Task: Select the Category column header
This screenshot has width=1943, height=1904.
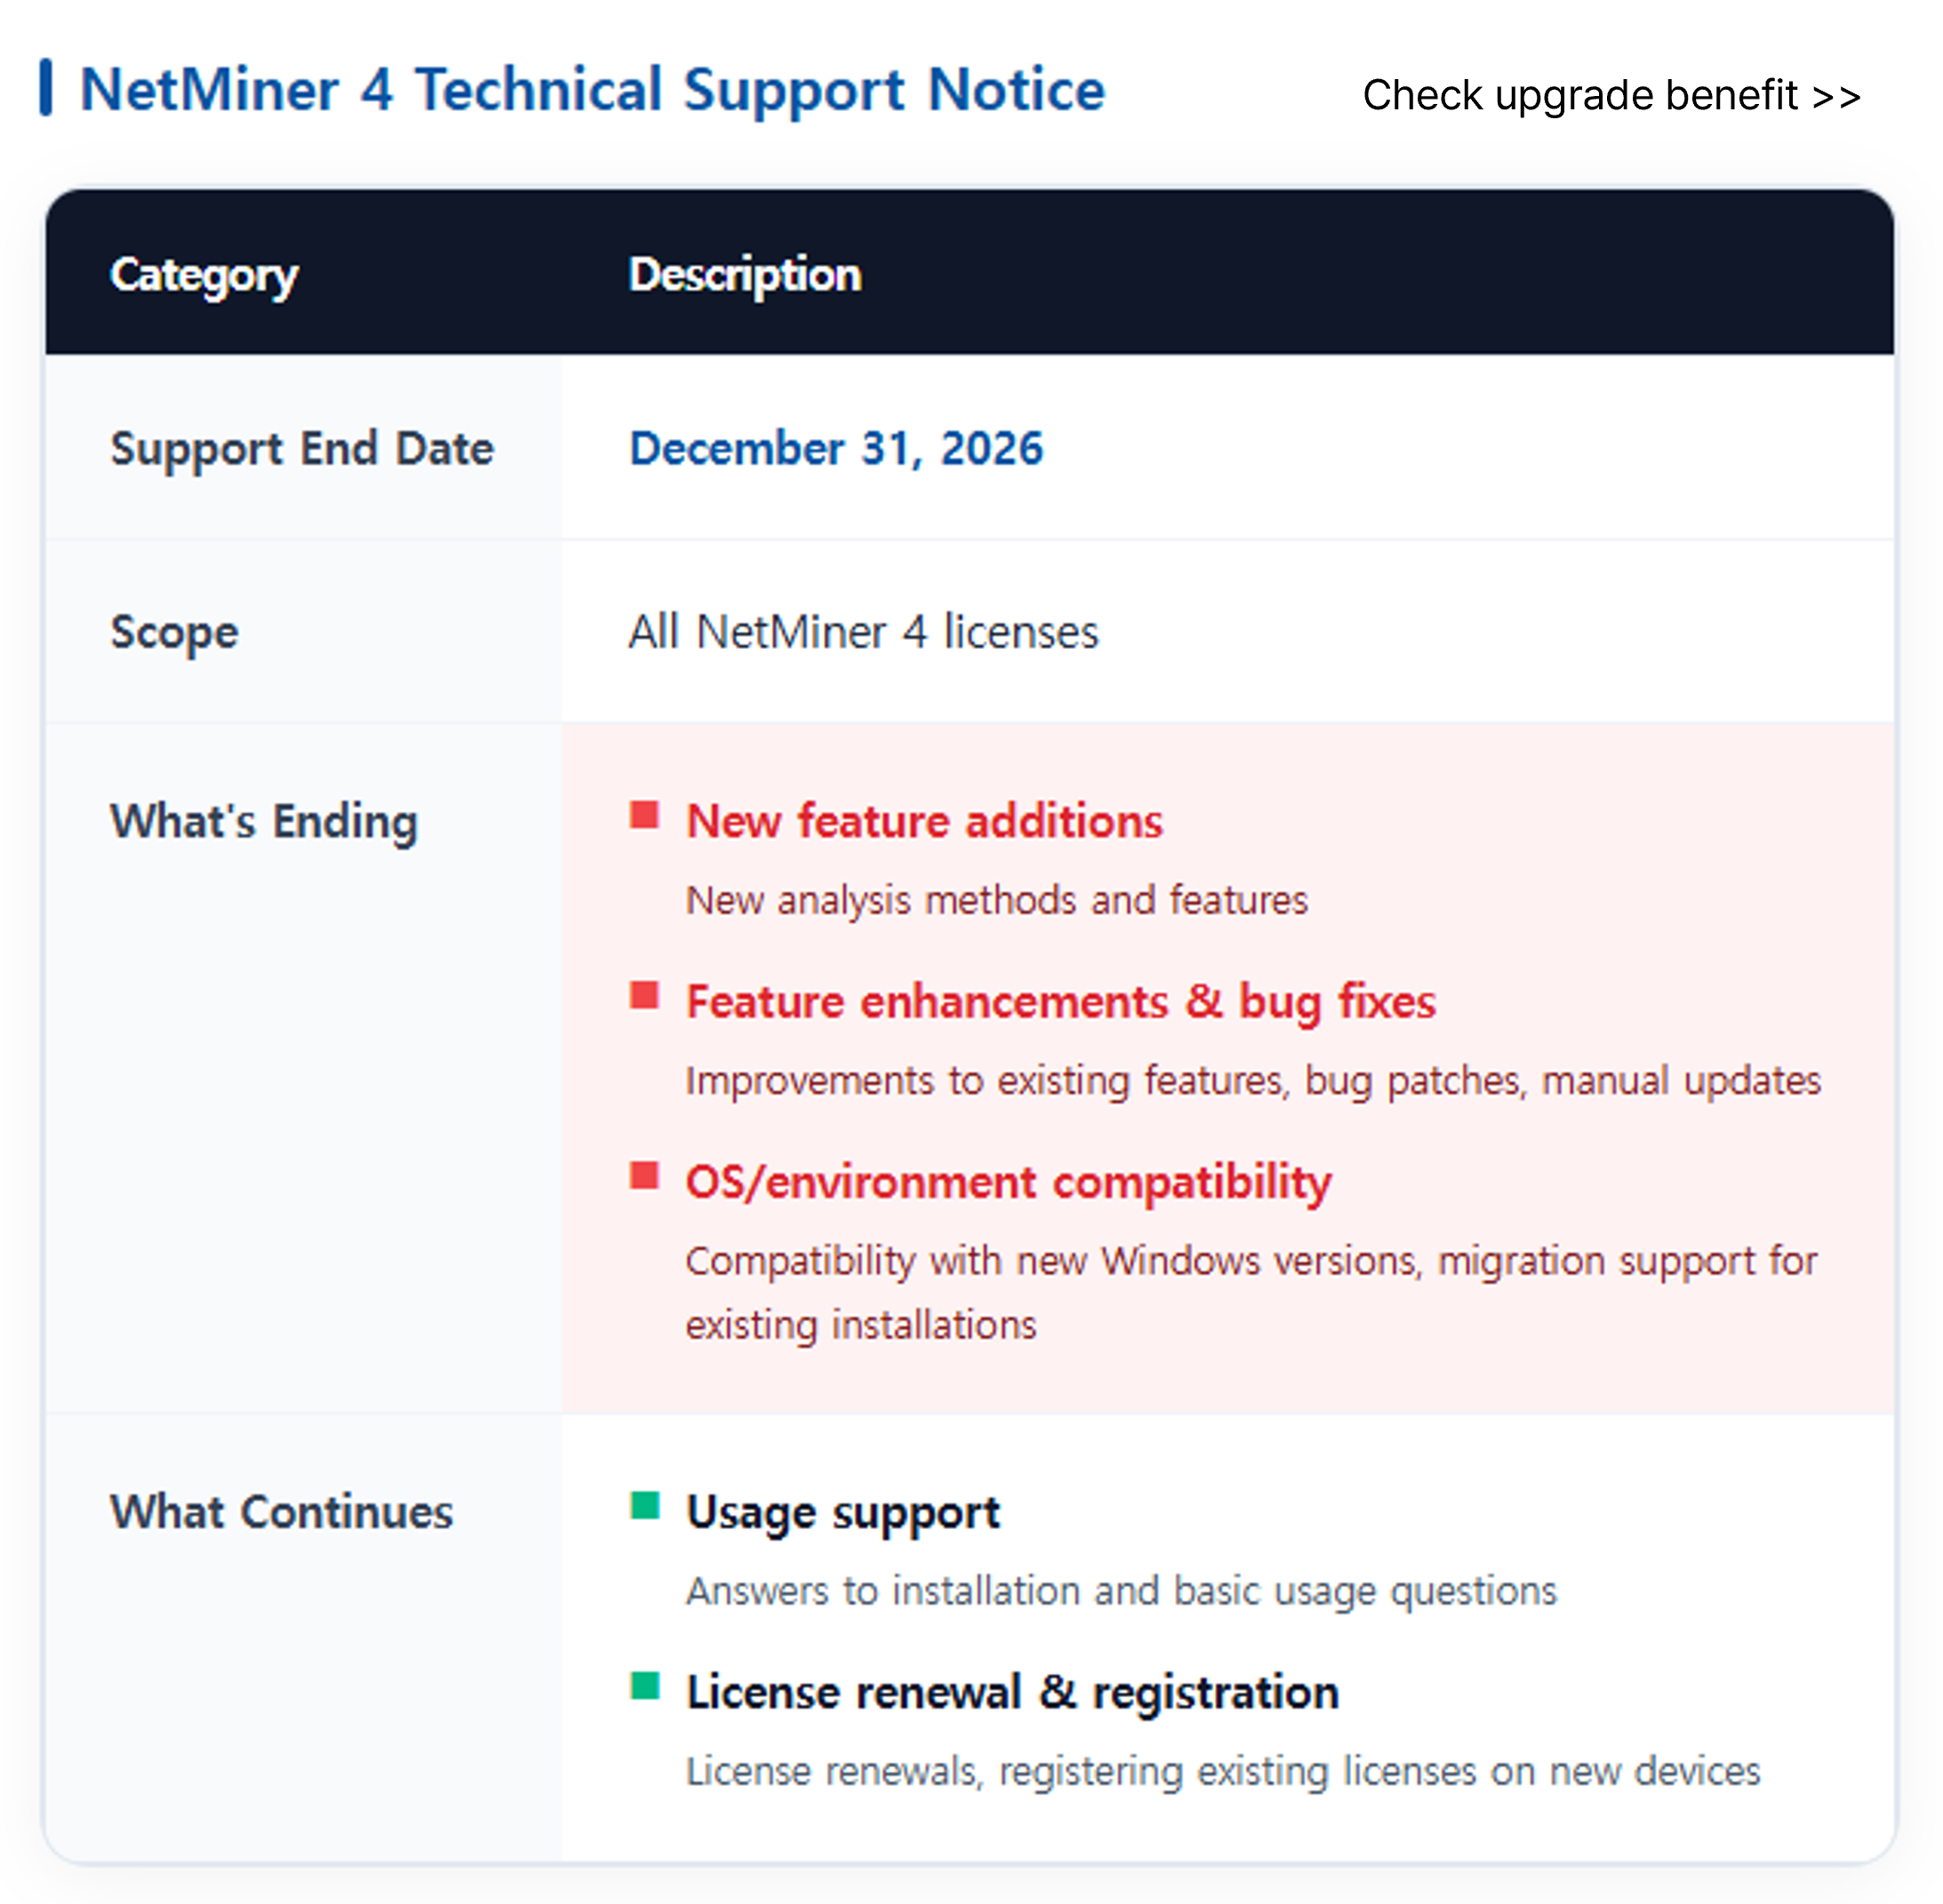Action: (x=204, y=275)
